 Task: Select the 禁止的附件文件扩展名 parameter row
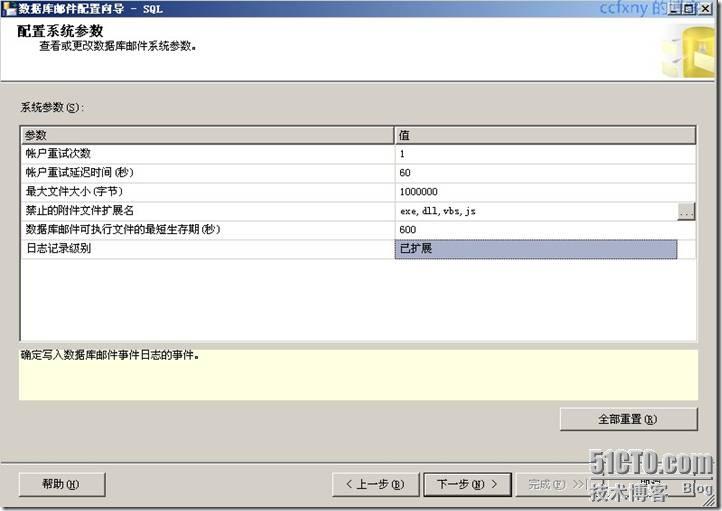pyautogui.click(x=208, y=211)
